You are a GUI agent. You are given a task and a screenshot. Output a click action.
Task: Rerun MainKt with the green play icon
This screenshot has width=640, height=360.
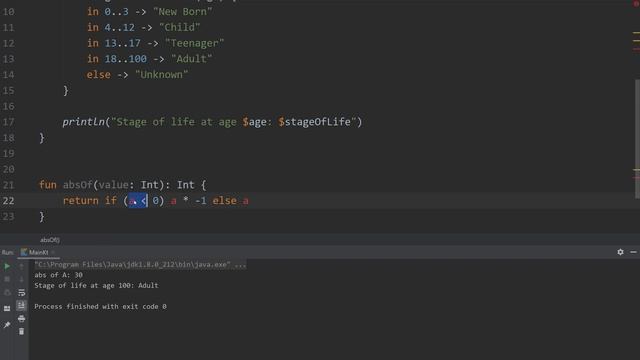coord(7,266)
